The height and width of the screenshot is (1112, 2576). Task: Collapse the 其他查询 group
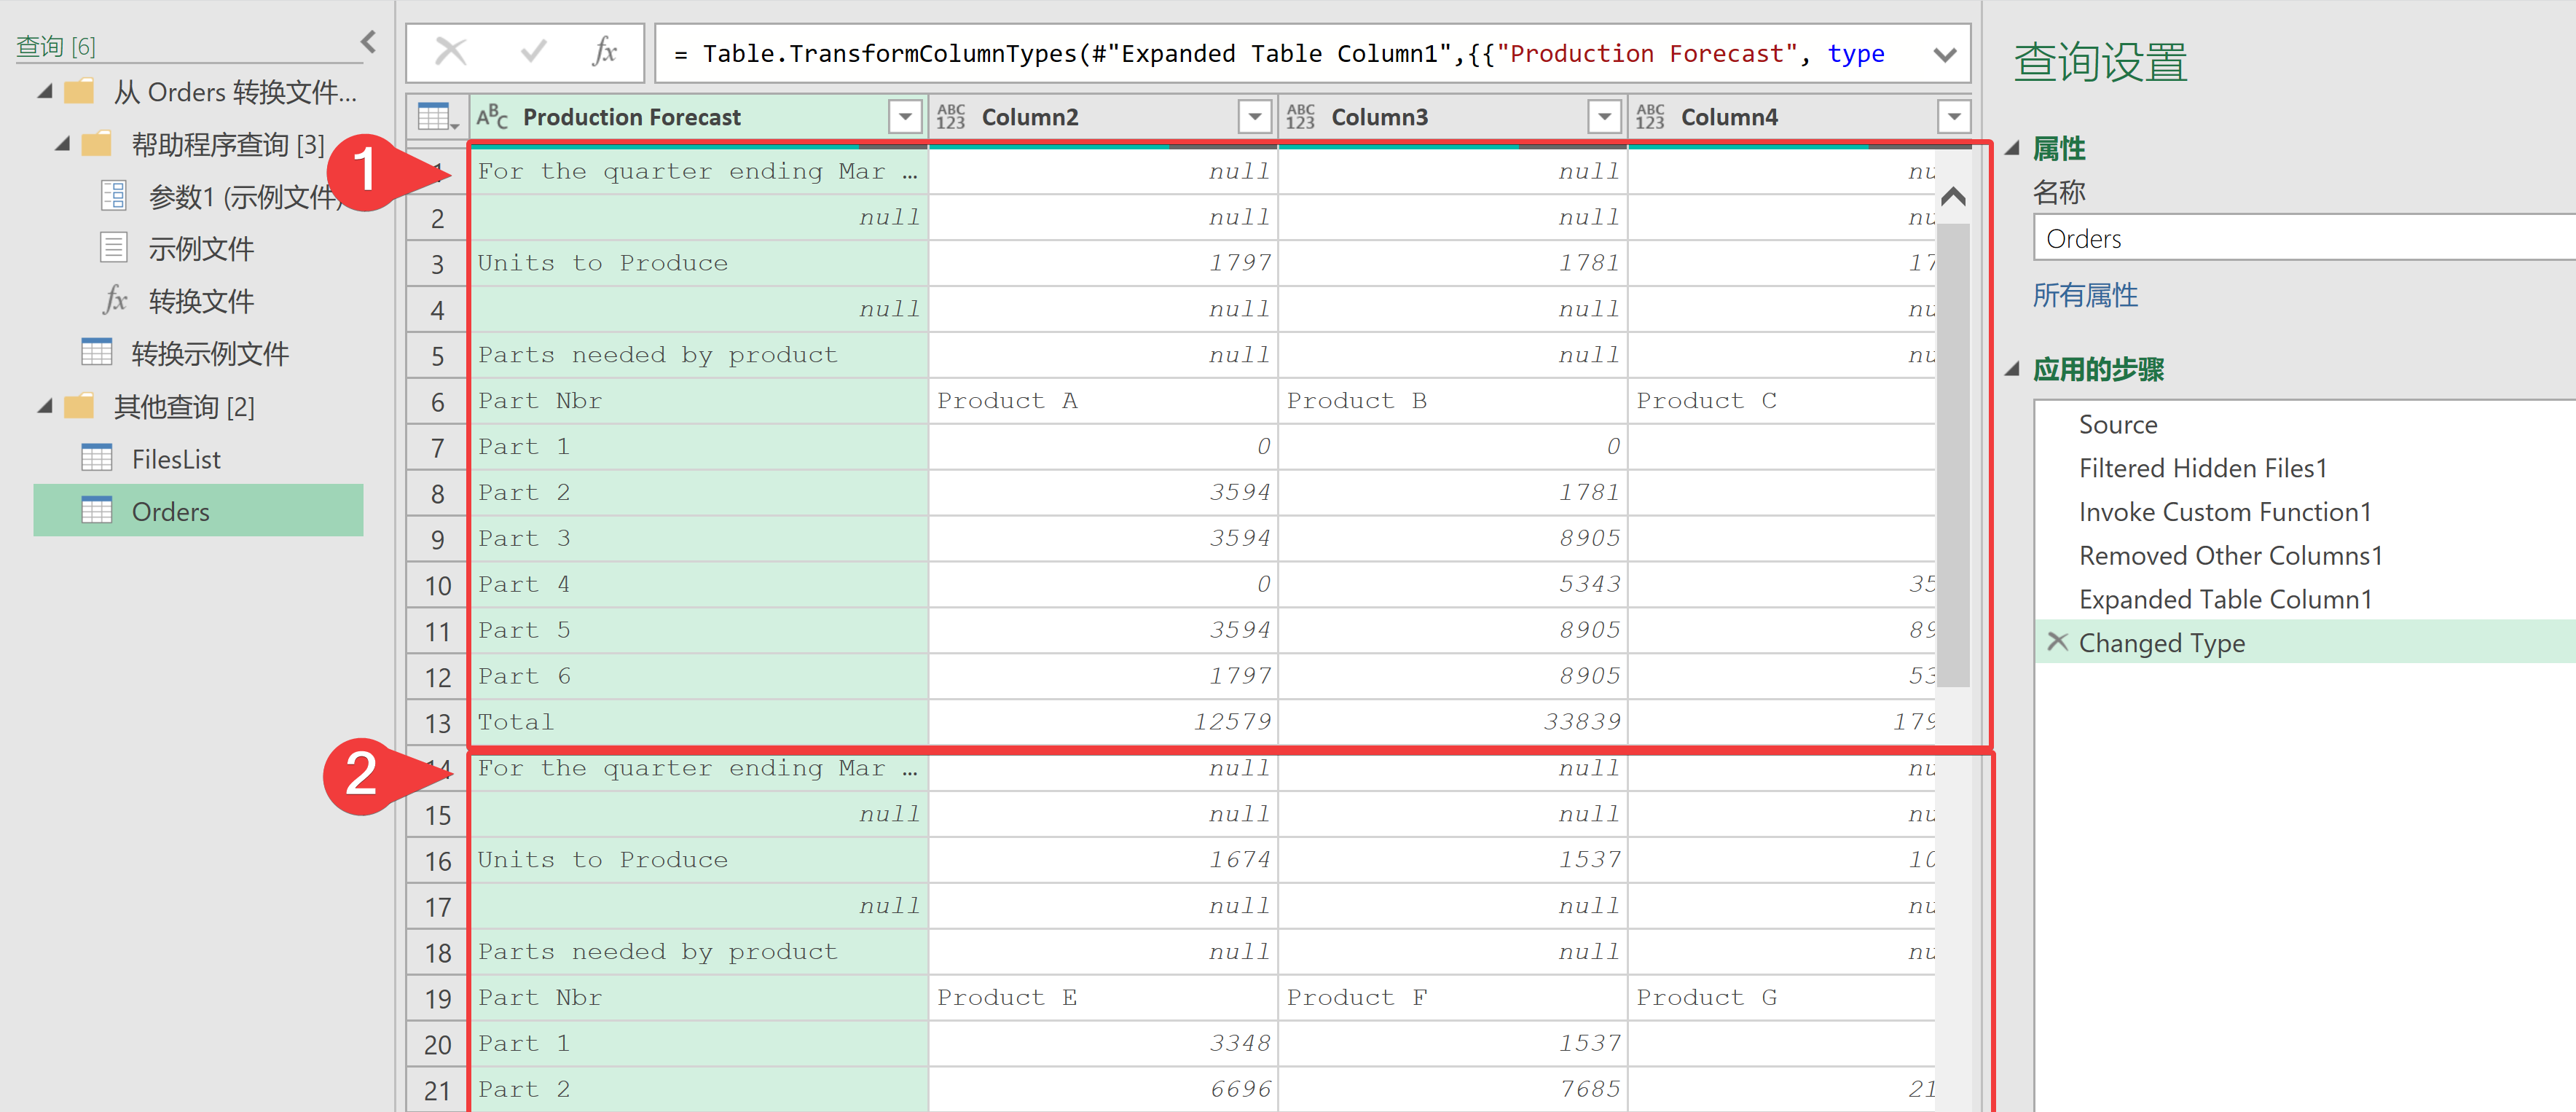45,406
